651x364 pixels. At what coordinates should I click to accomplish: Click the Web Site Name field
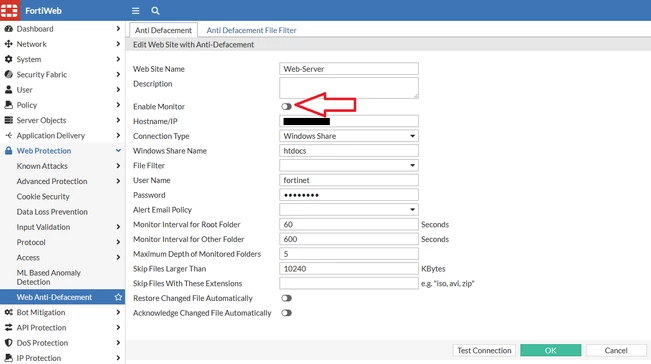coord(349,69)
